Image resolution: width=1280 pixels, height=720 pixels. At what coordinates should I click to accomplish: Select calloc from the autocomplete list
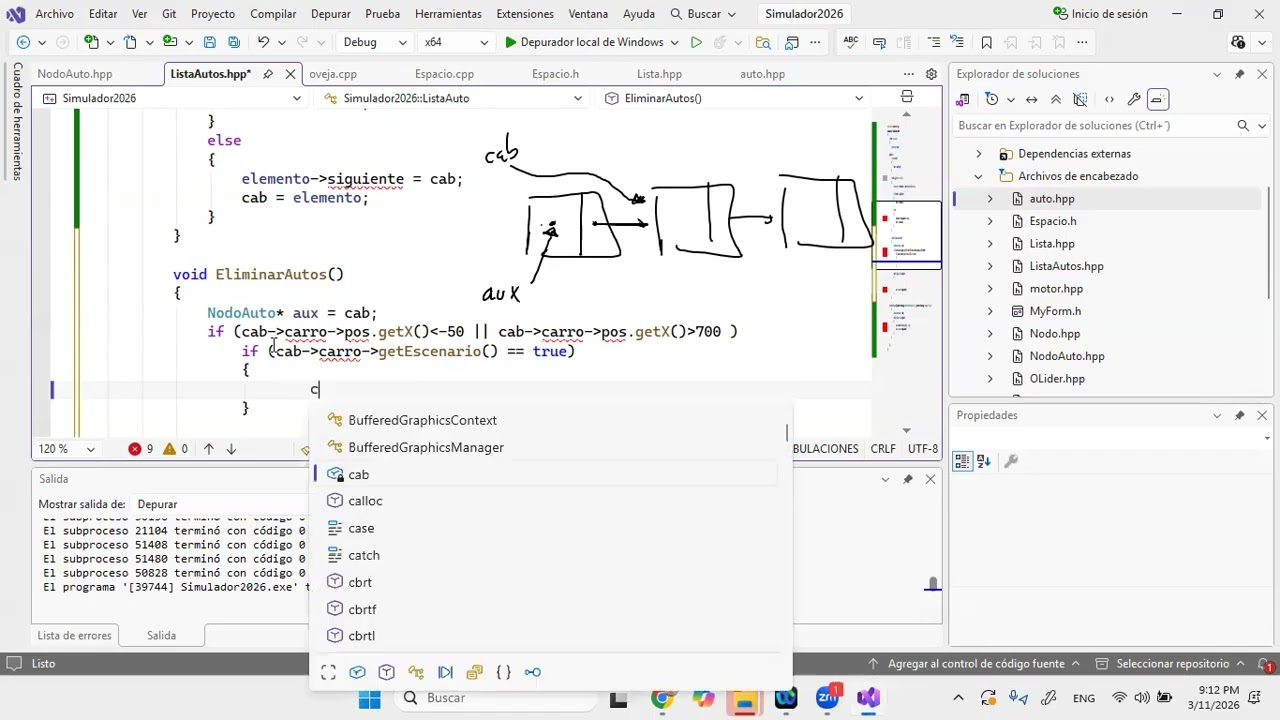(x=365, y=501)
